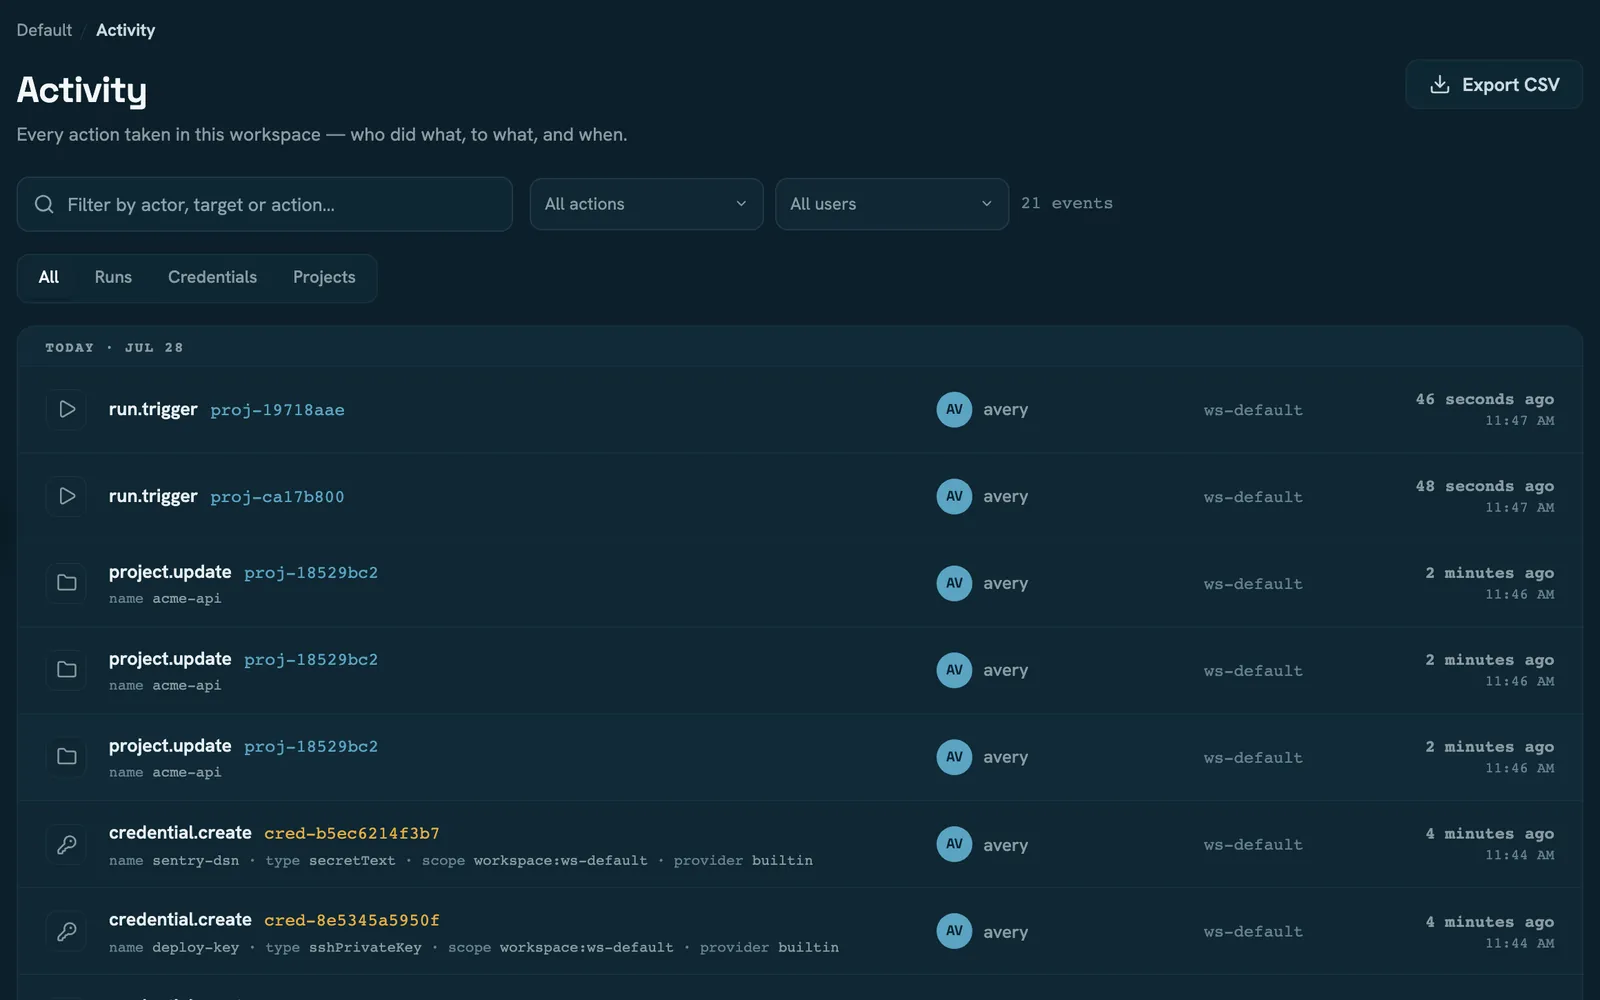Click the Export CSV button
Image resolution: width=1600 pixels, height=1000 pixels.
click(x=1493, y=85)
